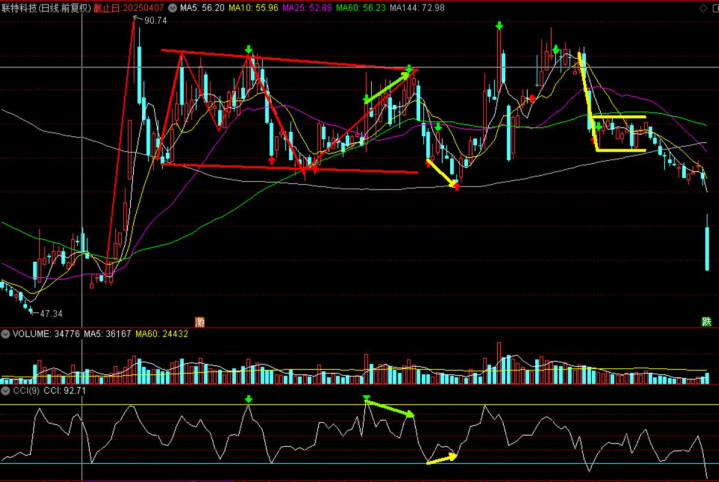Click the CCI: 92.71 value
Screen dimensions: 719x482
(65, 391)
